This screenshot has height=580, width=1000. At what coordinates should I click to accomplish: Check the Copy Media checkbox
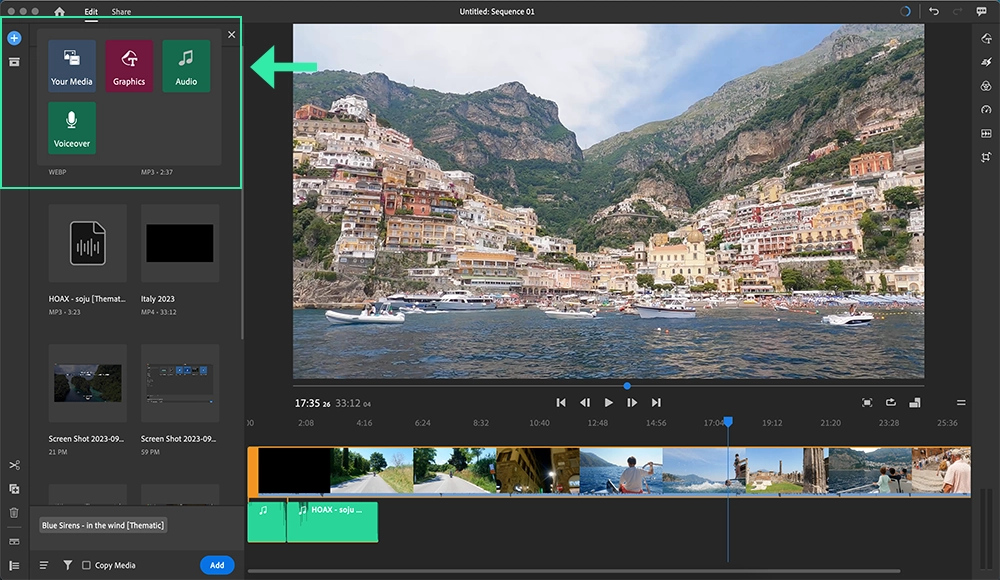(x=87, y=565)
